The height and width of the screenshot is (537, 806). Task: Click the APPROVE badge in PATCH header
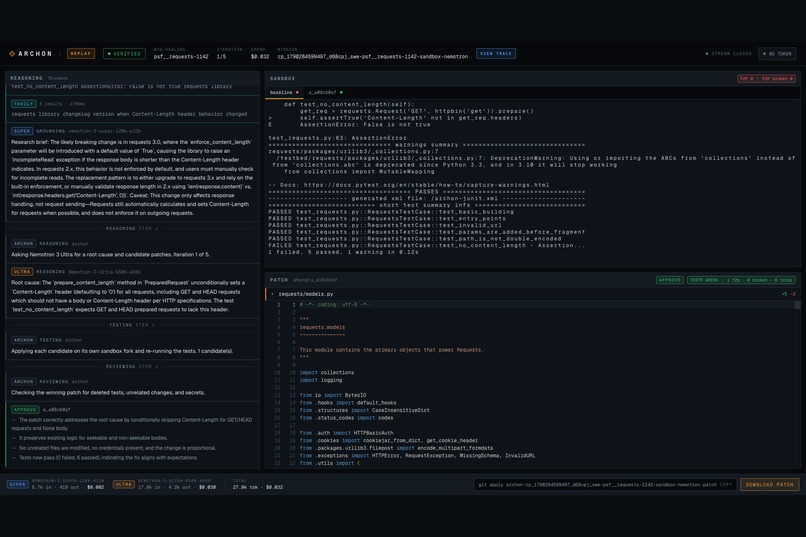click(670, 280)
